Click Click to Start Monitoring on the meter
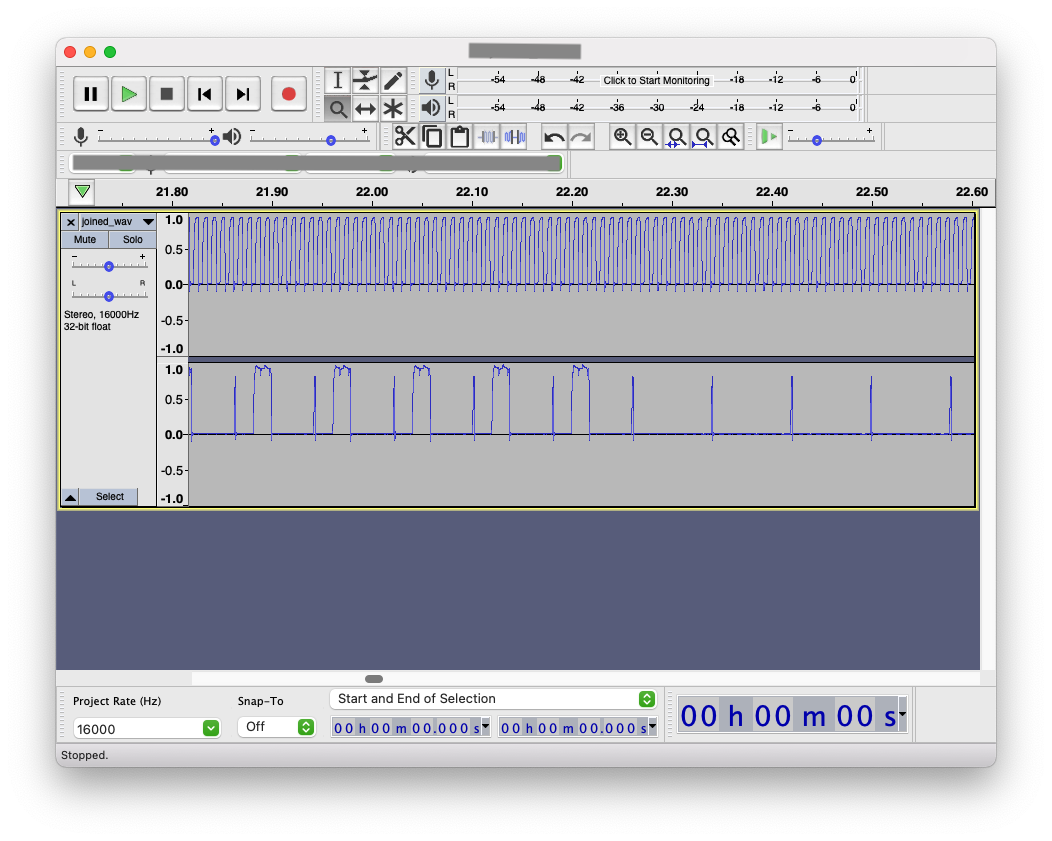1052x841 pixels. (656, 80)
